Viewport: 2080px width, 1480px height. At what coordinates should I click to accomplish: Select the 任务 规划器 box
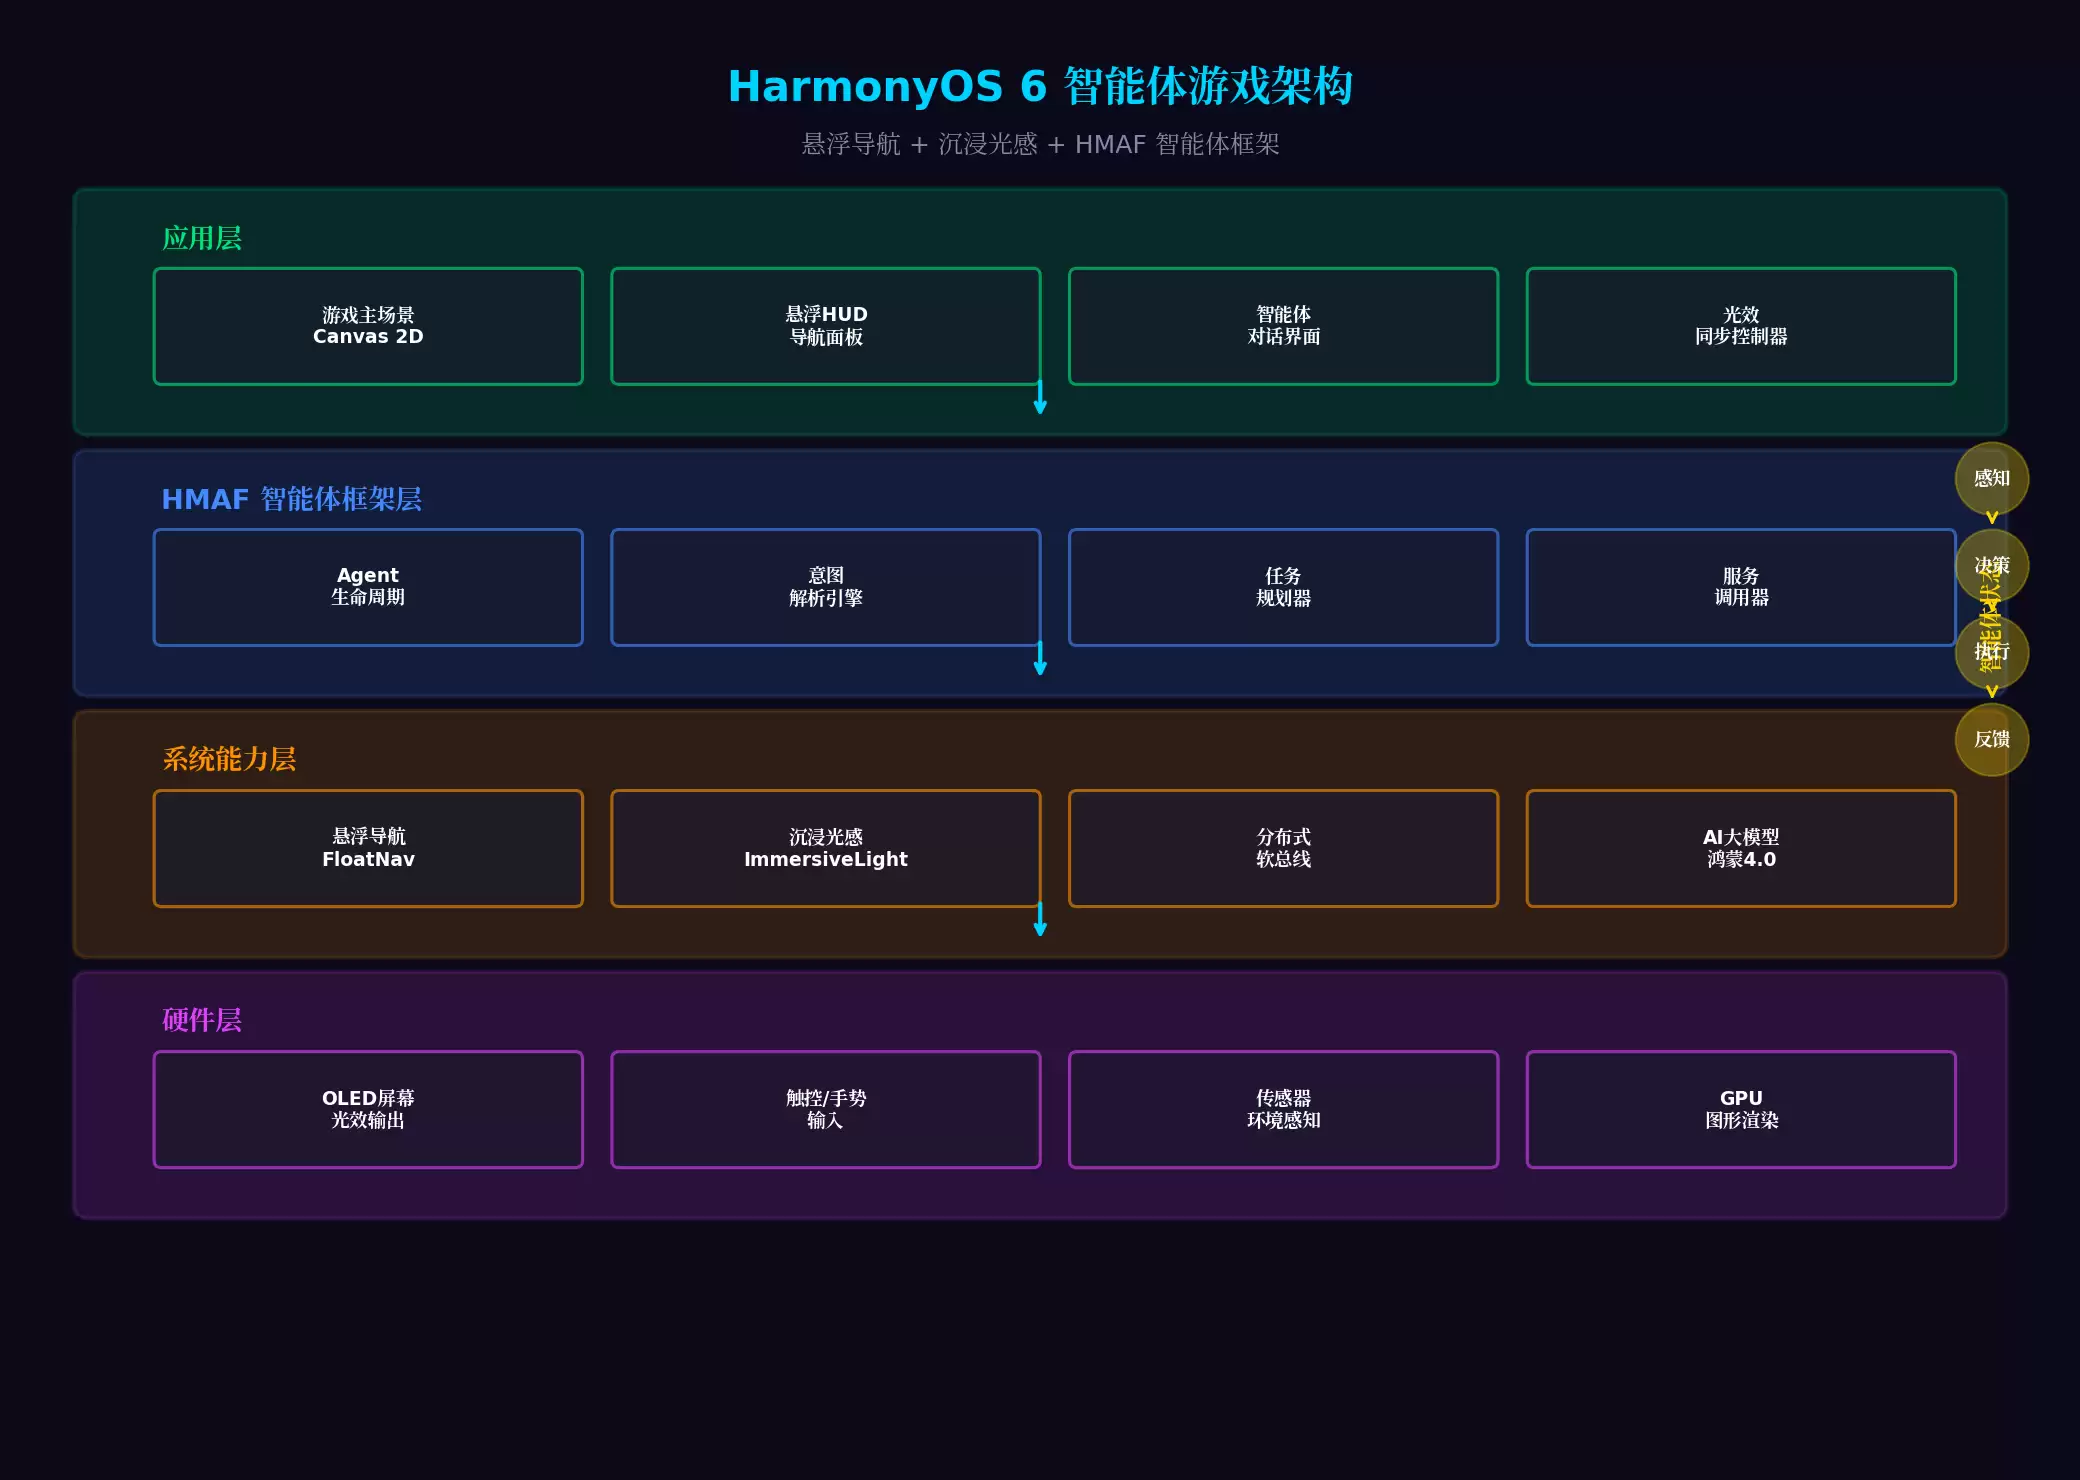(1284, 587)
